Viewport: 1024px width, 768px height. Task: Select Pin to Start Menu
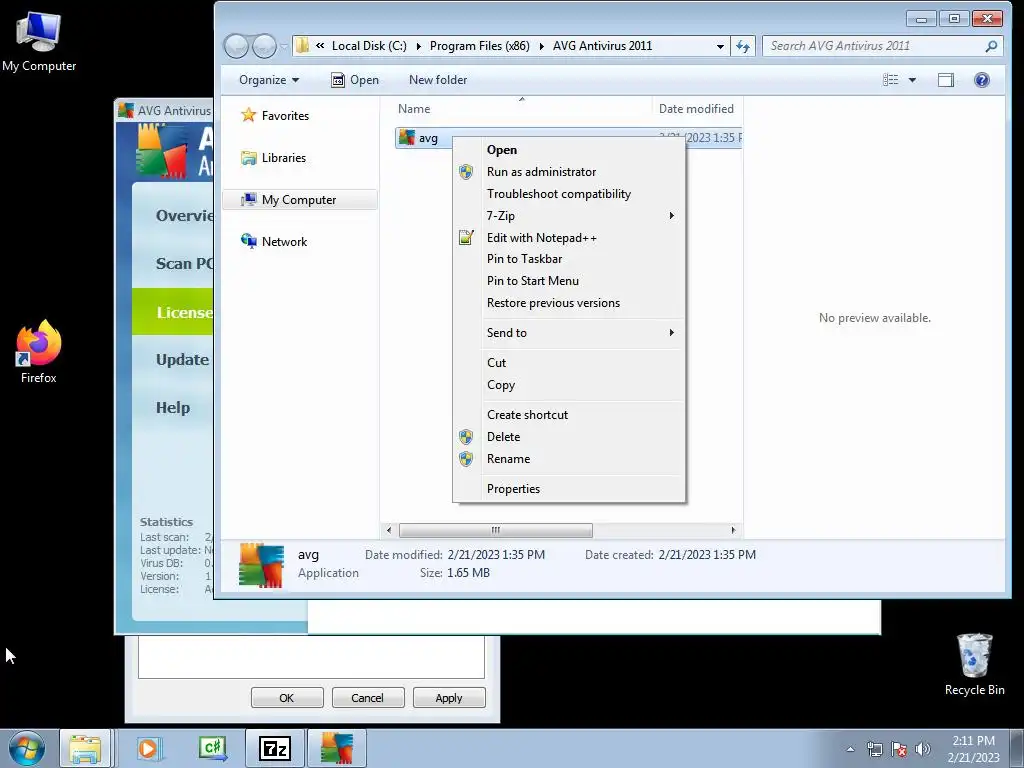(x=533, y=281)
